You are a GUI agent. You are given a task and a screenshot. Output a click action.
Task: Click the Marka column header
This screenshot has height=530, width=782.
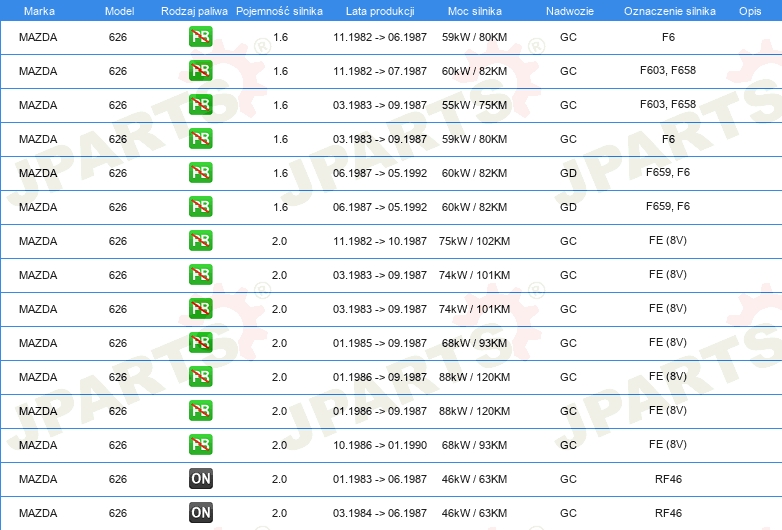[x=38, y=10]
